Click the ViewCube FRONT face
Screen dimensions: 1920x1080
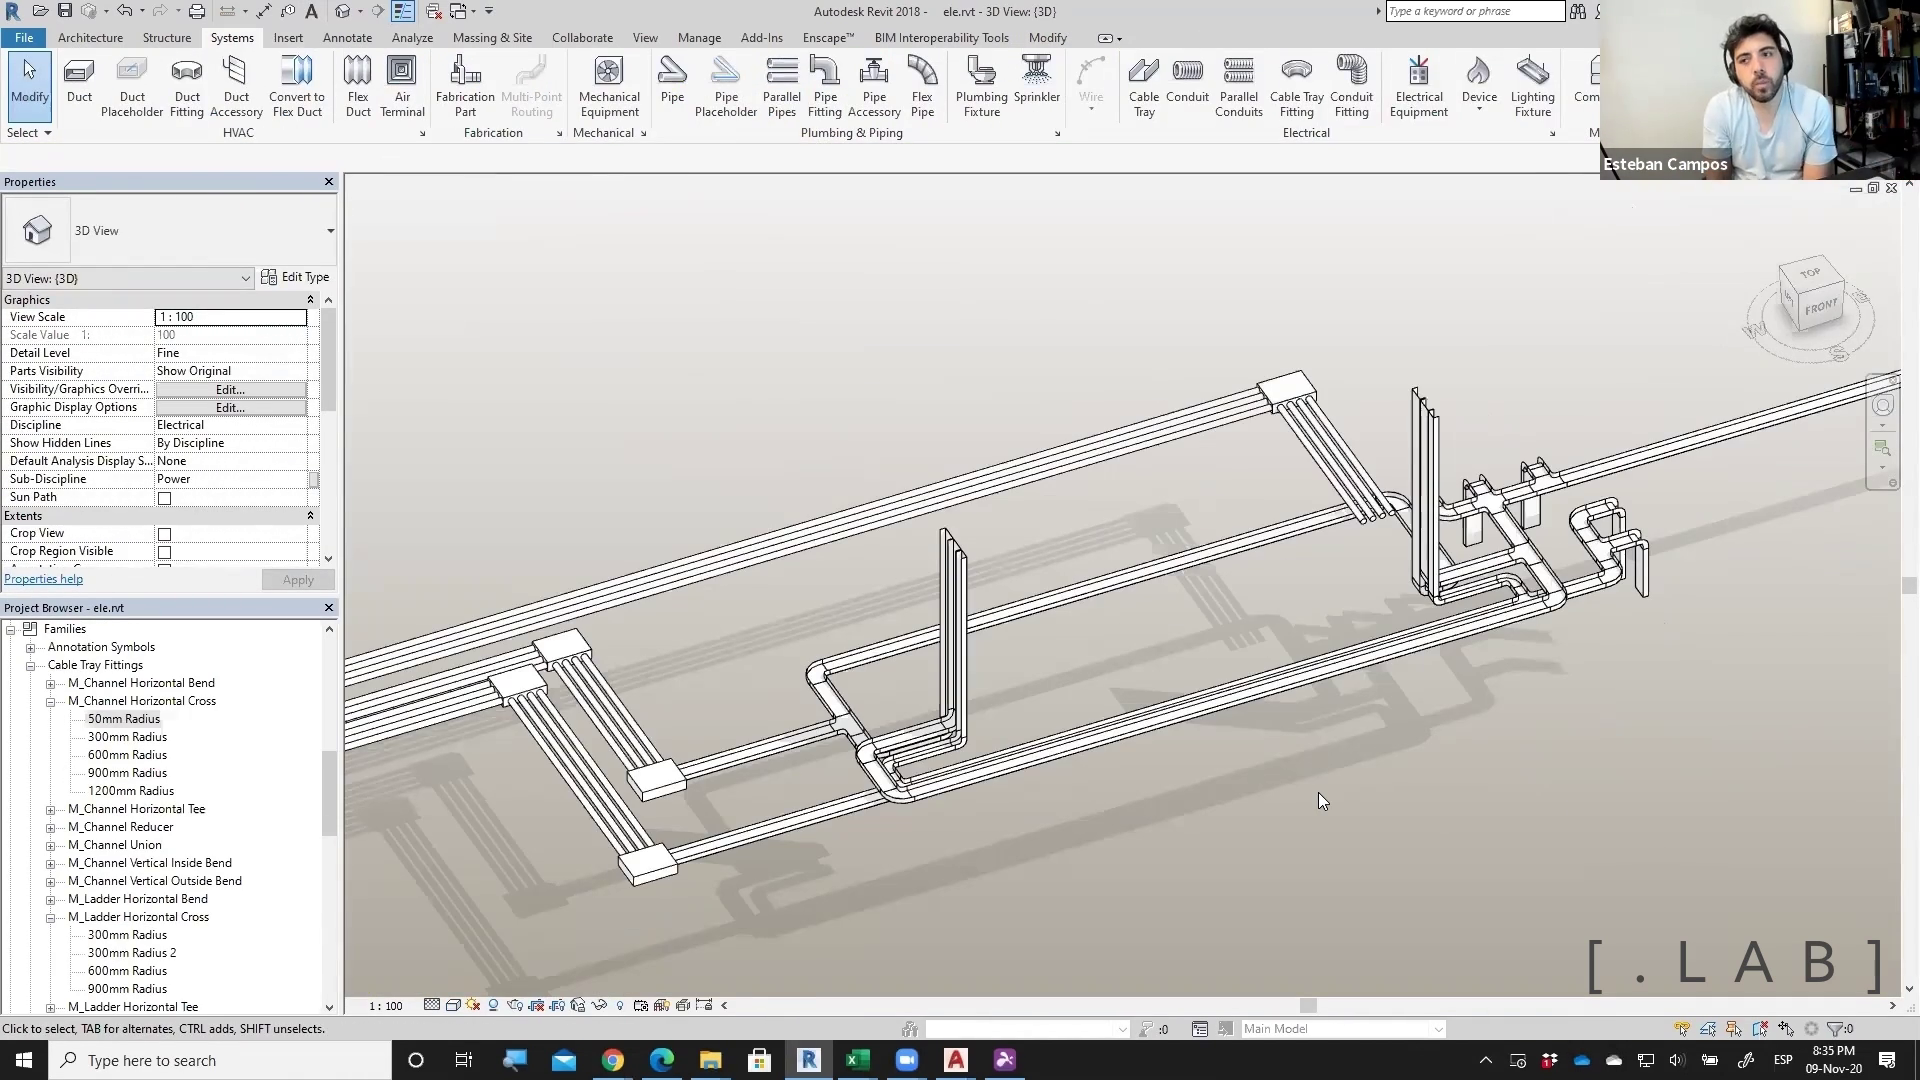pos(1821,306)
